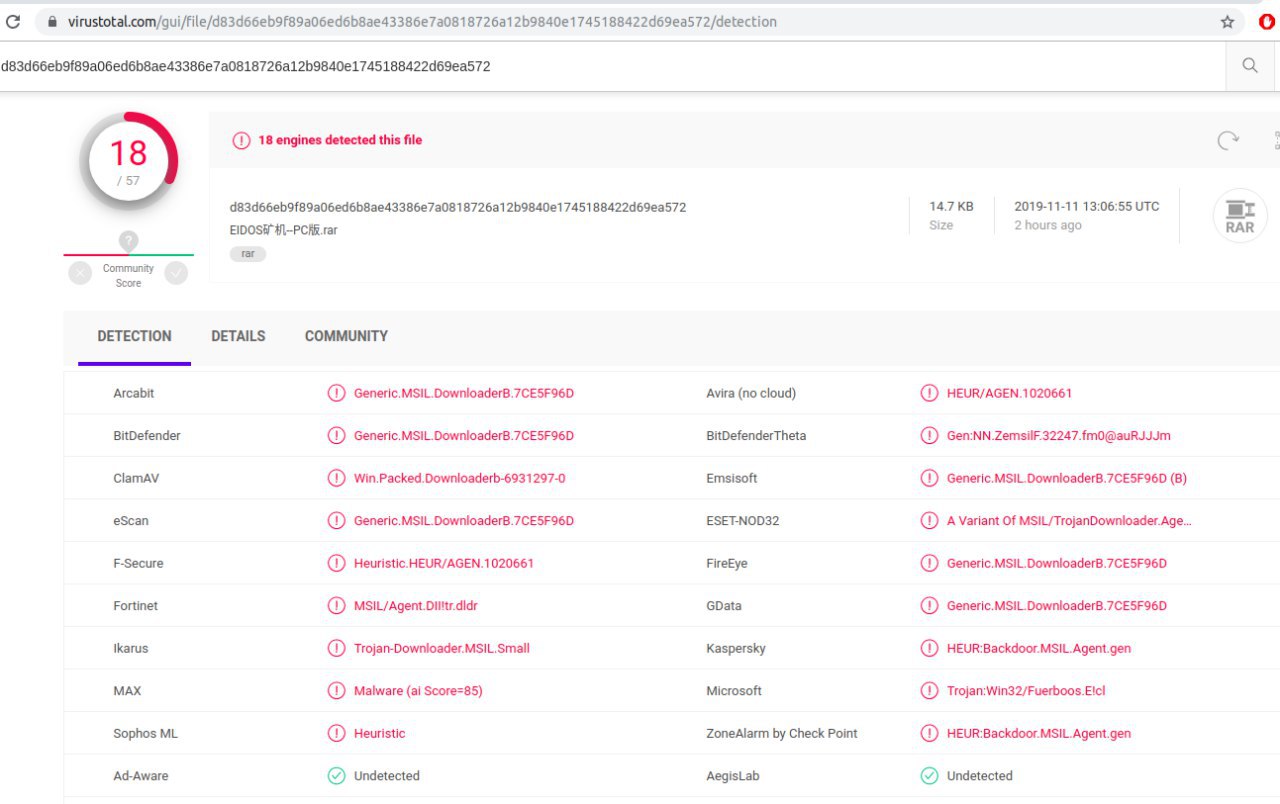The height and width of the screenshot is (804, 1280).
Task: Click the alert icon beside 18 engines detected
Action: tap(241, 140)
